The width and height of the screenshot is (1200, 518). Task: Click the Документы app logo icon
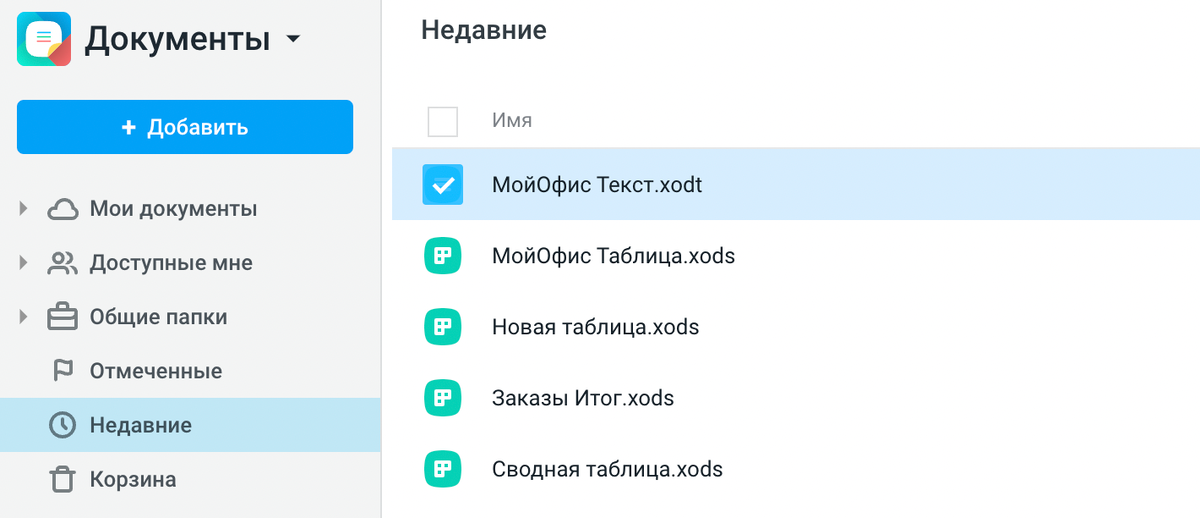[x=43, y=39]
